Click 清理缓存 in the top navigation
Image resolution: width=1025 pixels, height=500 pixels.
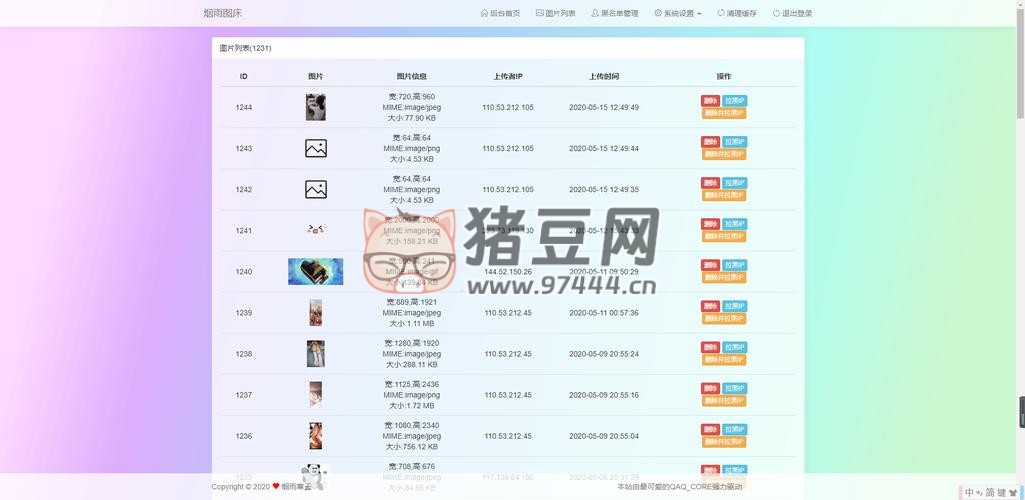tap(736, 13)
